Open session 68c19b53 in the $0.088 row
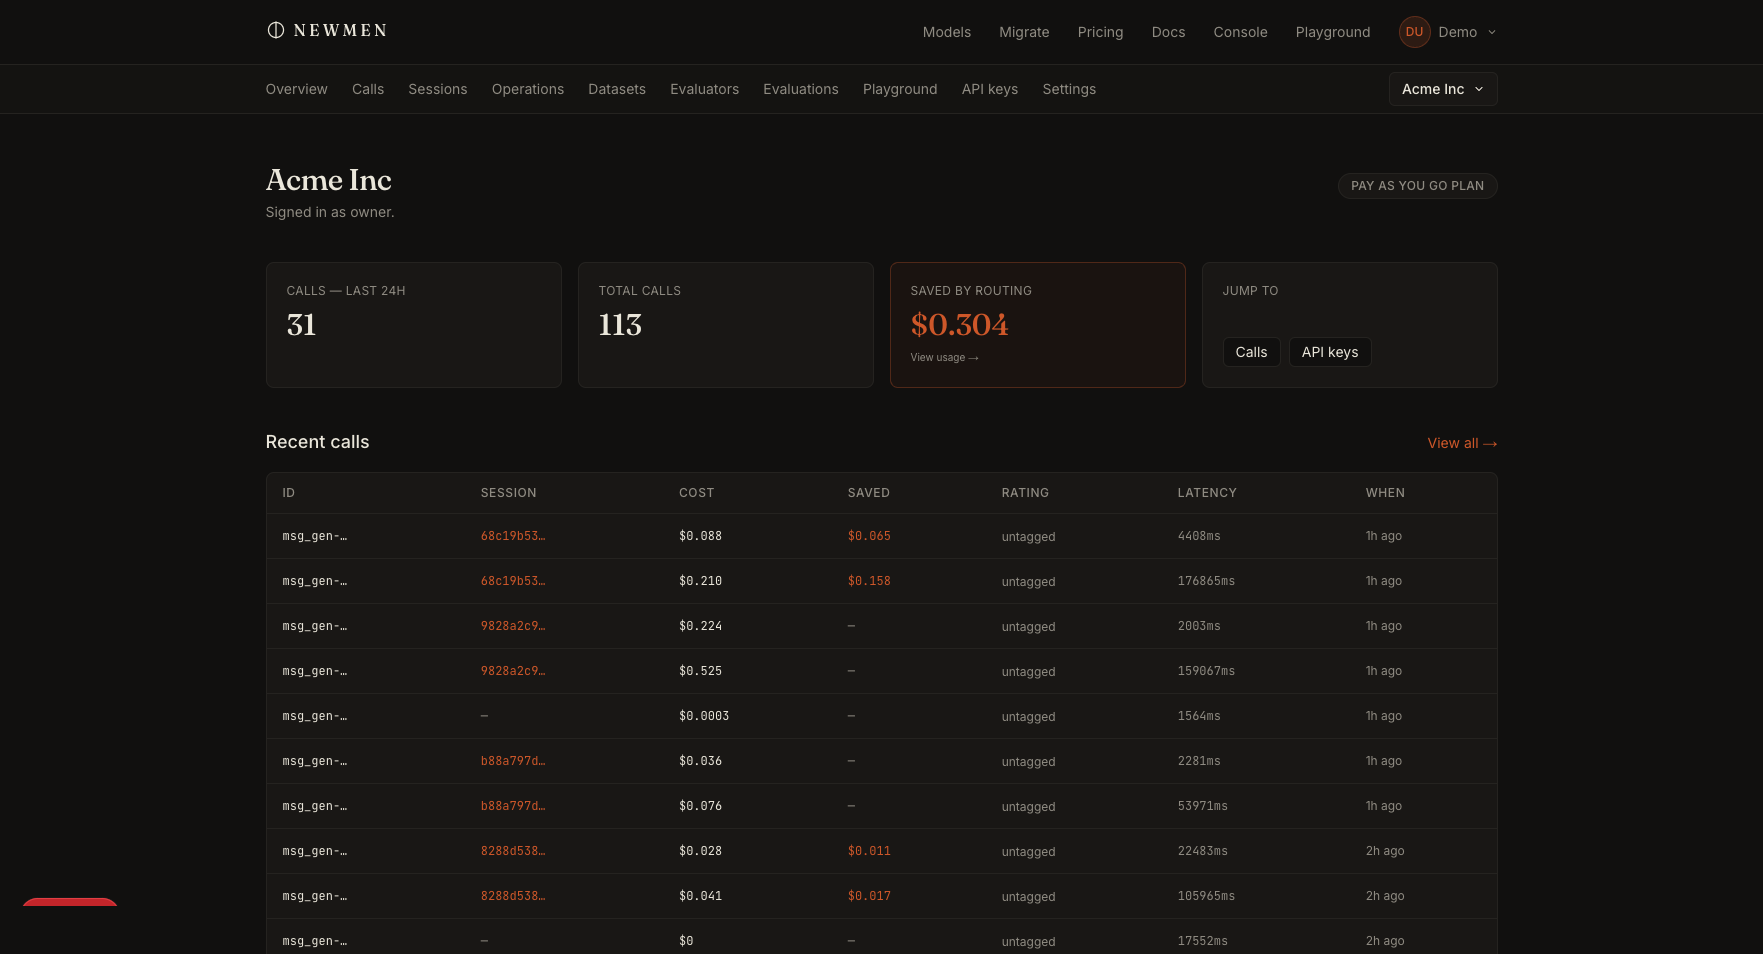 [x=513, y=536]
